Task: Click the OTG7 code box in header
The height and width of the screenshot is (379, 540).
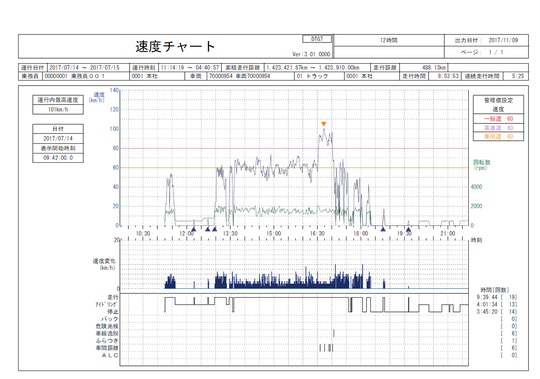Action: 317,39
